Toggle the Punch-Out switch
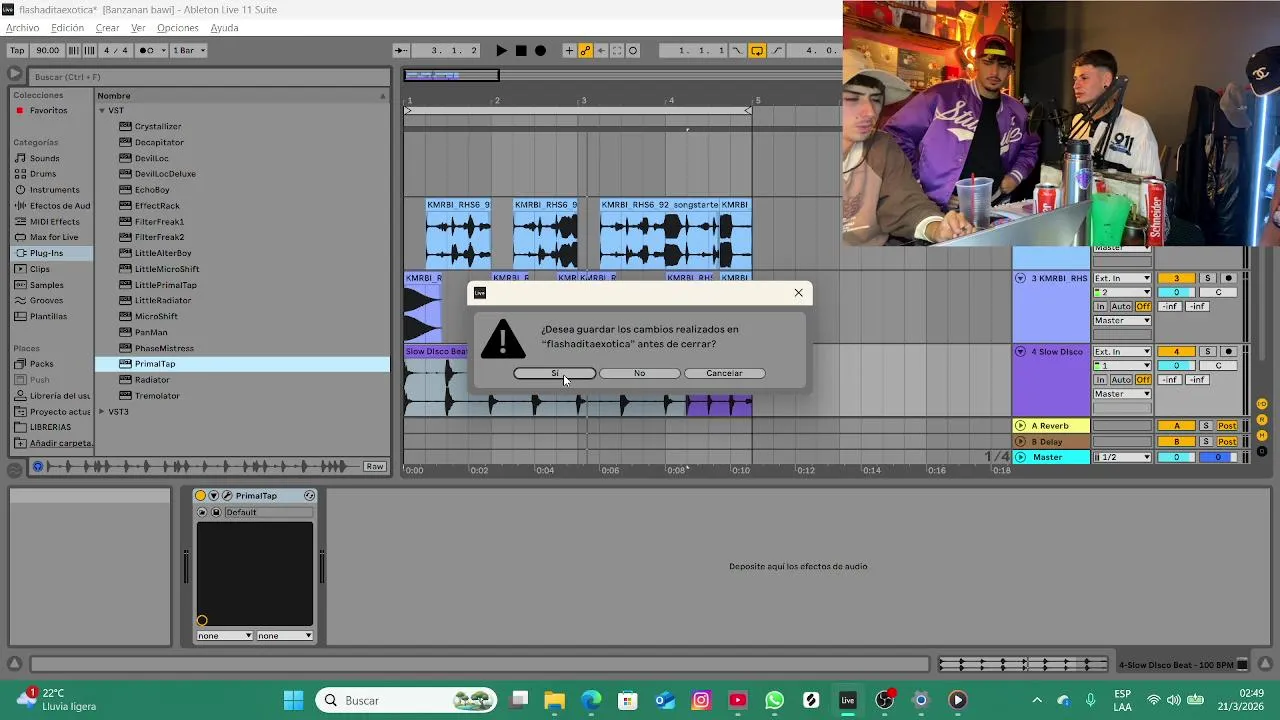The height and width of the screenshot is (720, 1280). 777,51
